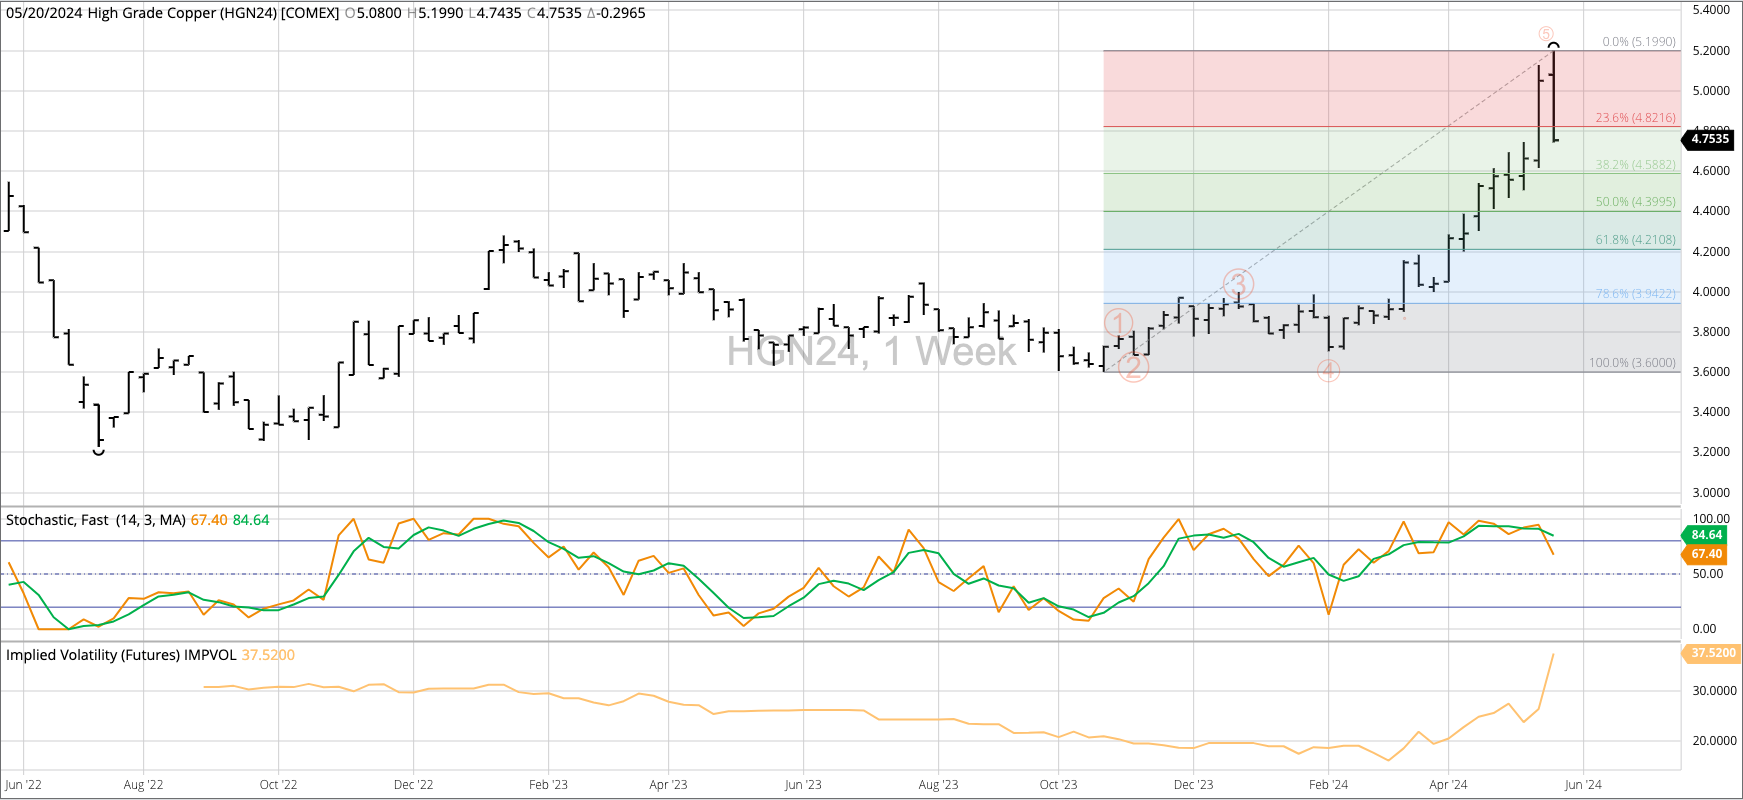The image size is (1743, 800).
Task: Select the 100.0% (3.6000) Fibonacci level label
Action: point(1632,363)
